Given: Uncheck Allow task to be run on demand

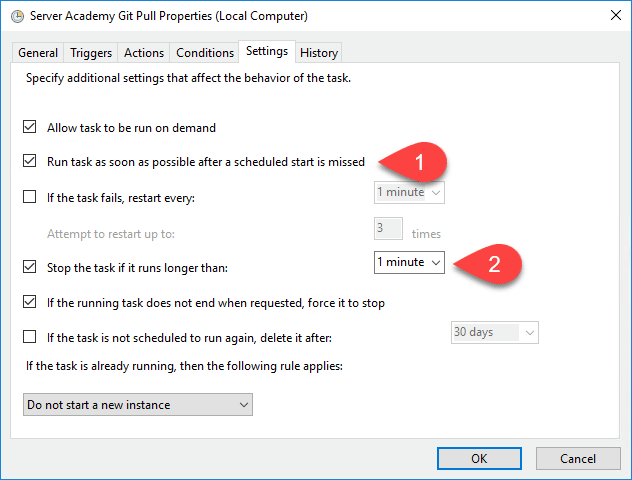Looking at the screenshot, I should [29, 127].
